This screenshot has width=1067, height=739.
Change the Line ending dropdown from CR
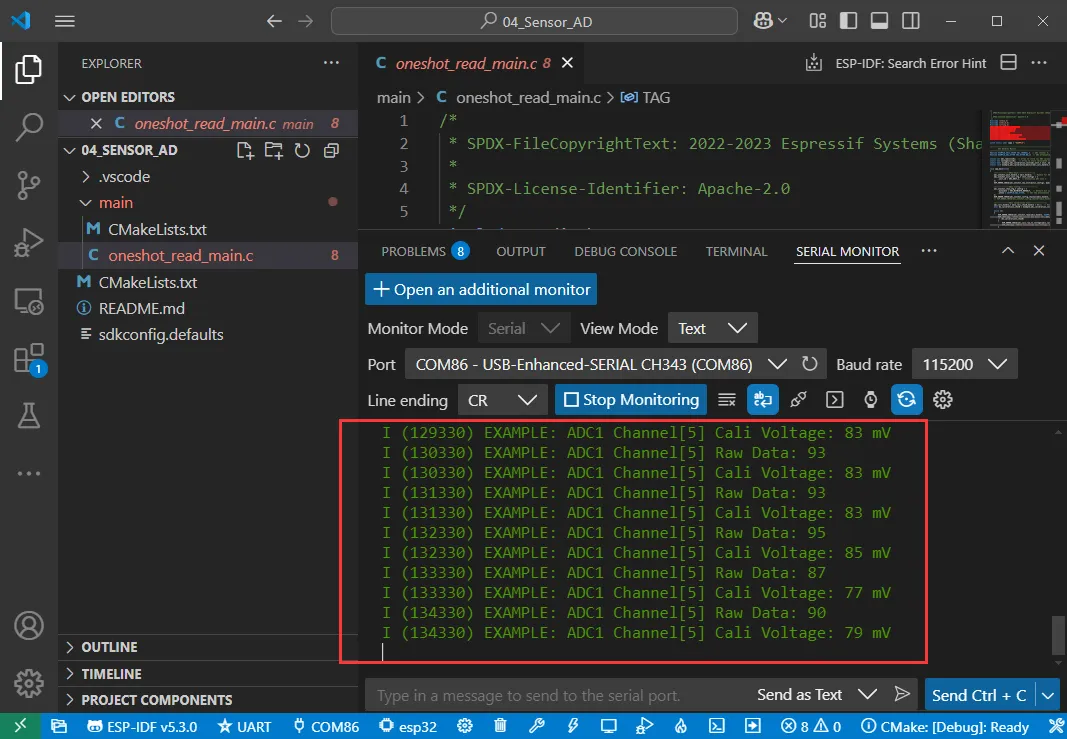point(502,399)
